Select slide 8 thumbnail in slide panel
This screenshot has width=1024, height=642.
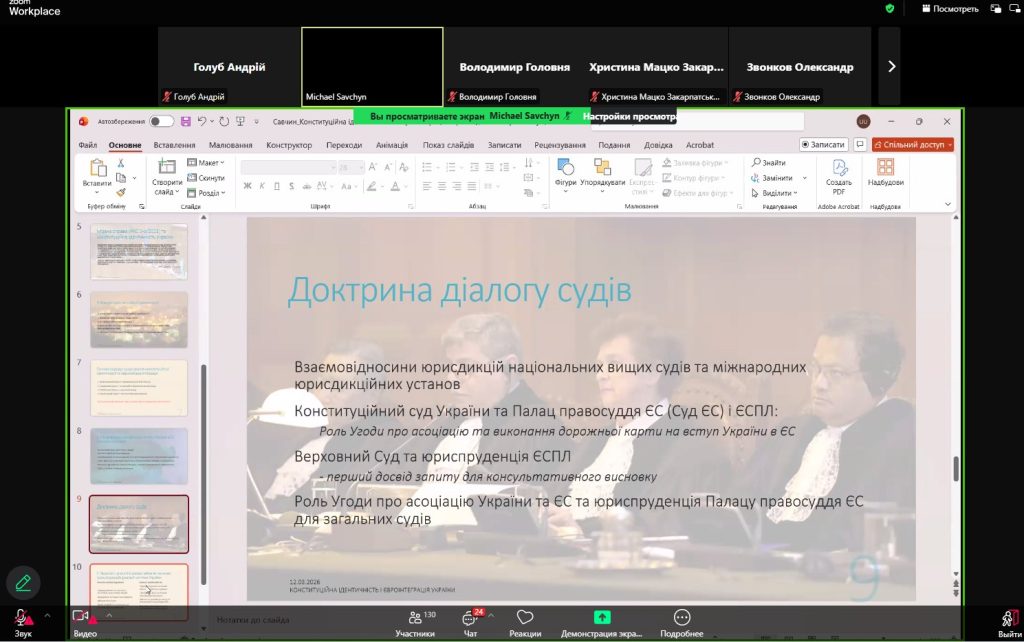pos(138,456)
